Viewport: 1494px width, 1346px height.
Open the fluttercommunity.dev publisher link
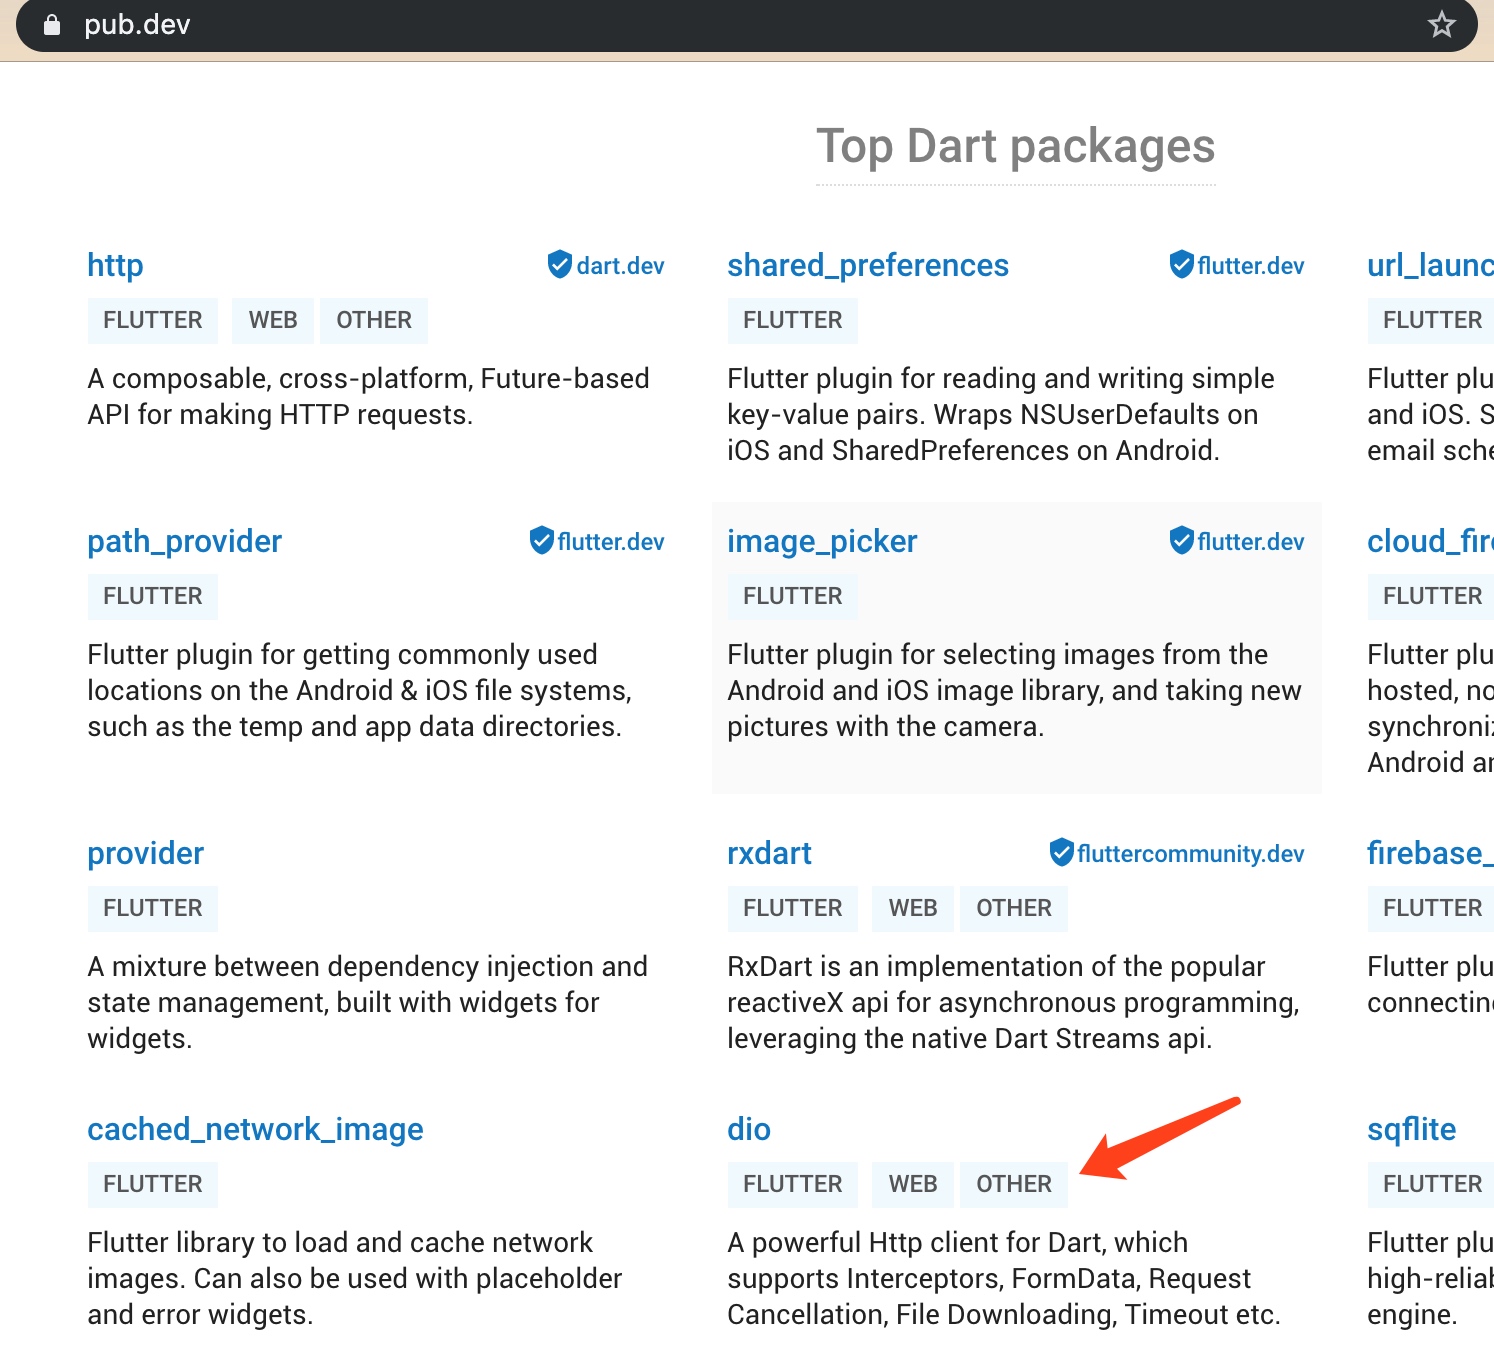point(1190,854)
